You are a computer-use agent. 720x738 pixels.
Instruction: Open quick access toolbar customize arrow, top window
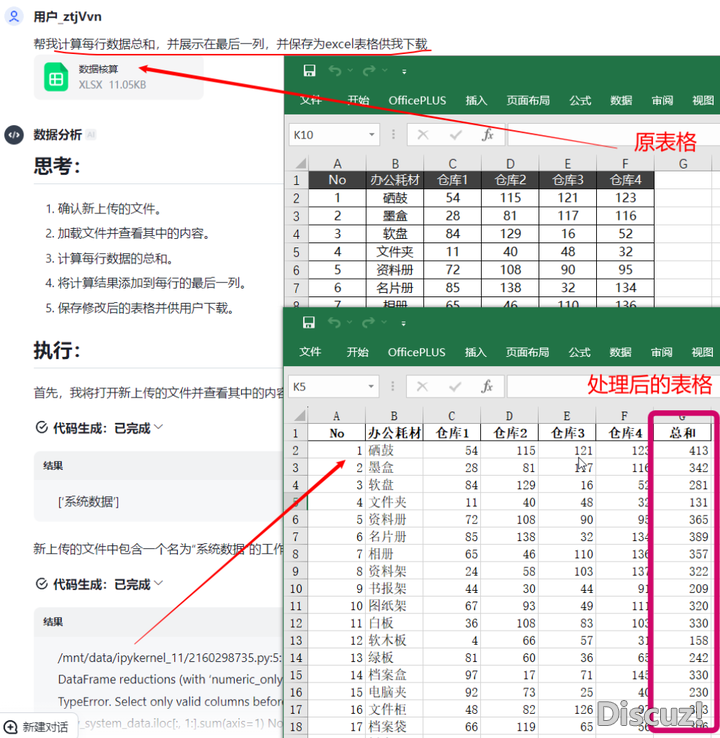point(404,72)
